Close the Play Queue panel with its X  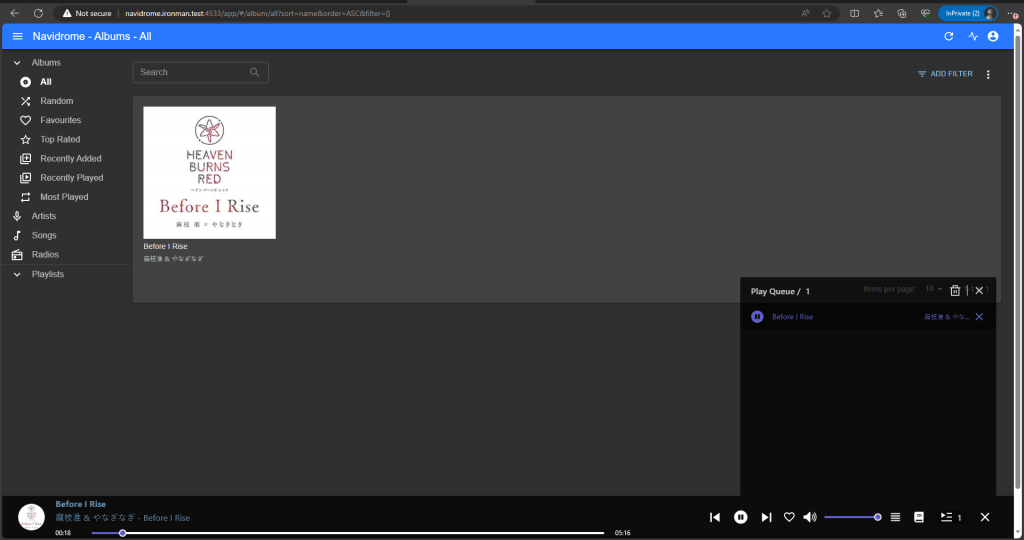click(979, 291)
